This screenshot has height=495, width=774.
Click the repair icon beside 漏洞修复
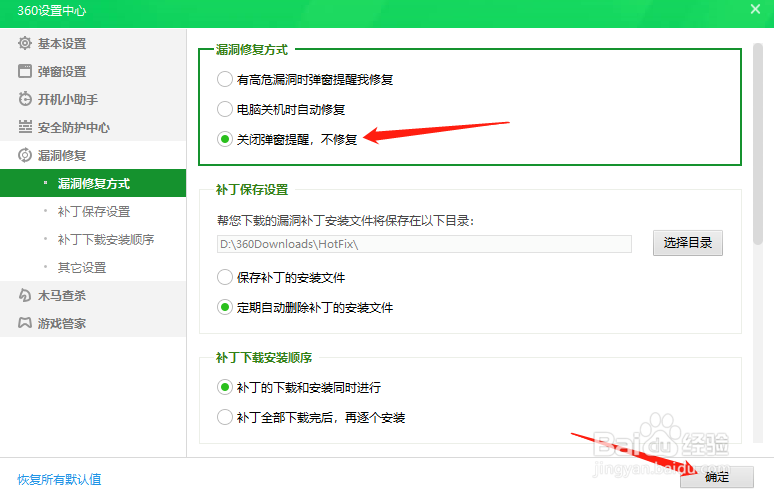pos(25,155)
